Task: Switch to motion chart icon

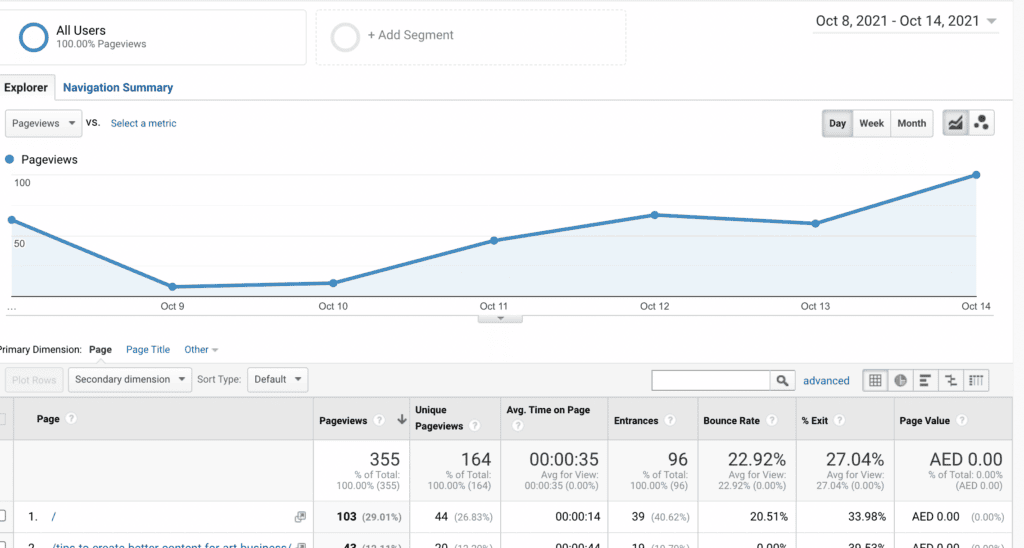Action: [x=981, y=123]
